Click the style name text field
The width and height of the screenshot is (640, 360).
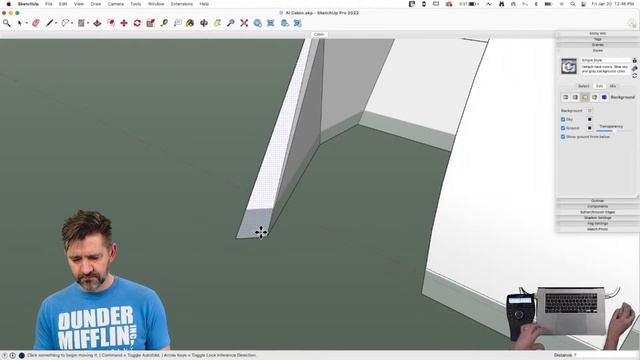[605, 60]
